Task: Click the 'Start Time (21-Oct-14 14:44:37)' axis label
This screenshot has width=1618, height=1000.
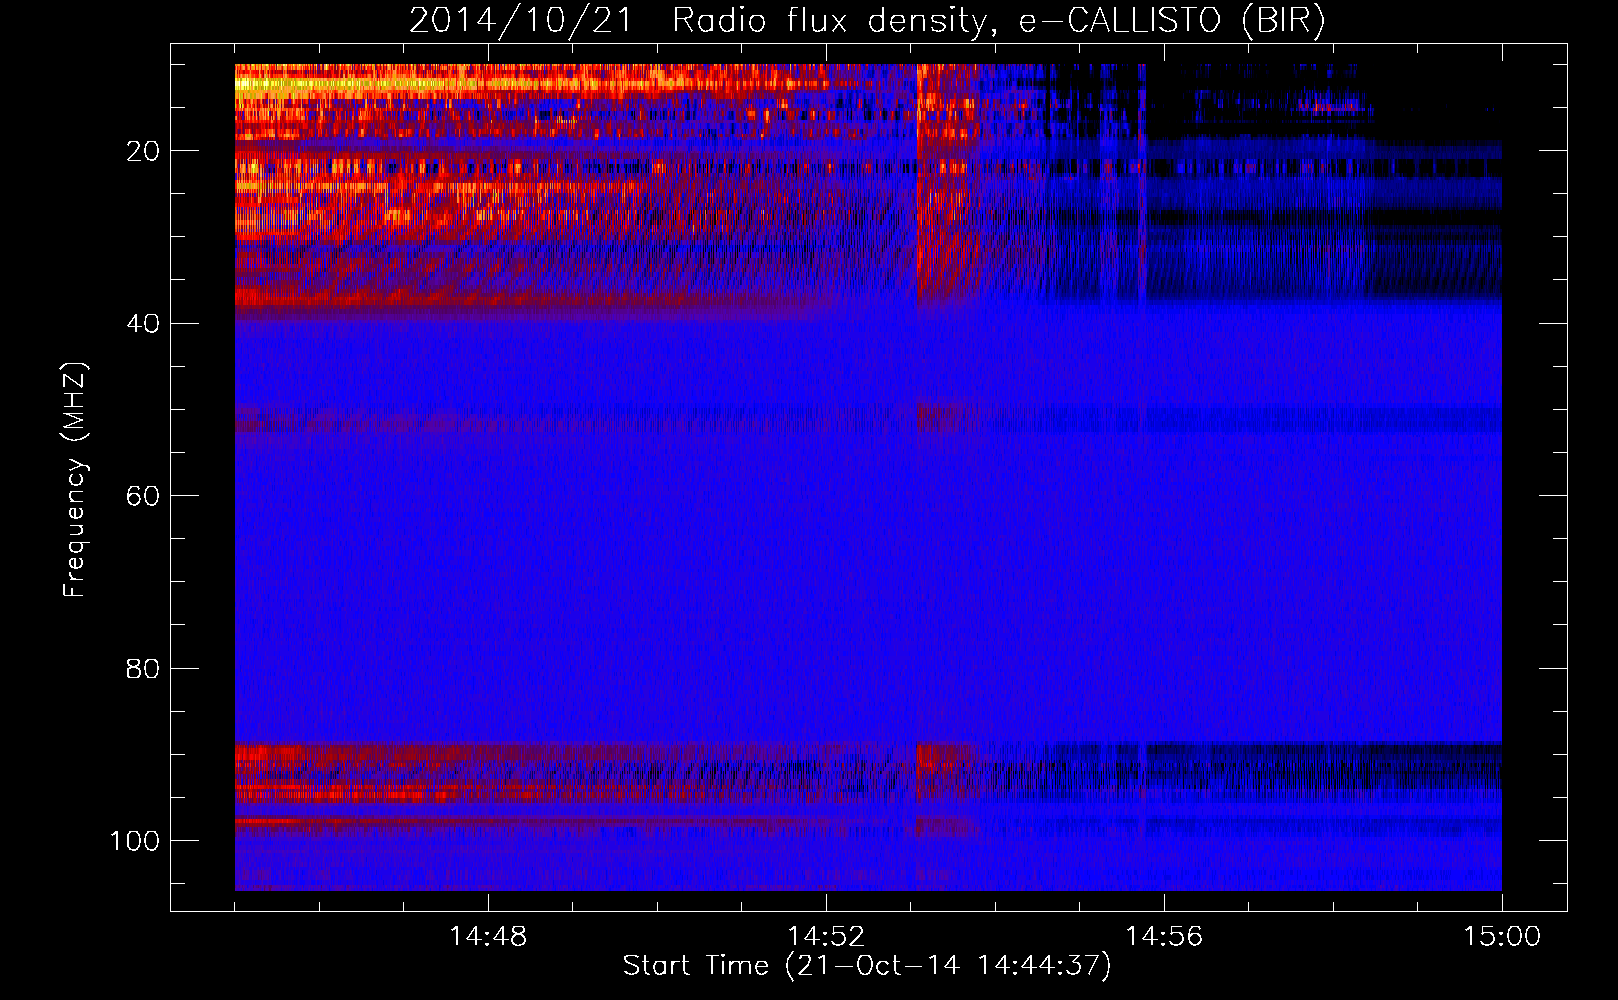Action: (867, 966)
